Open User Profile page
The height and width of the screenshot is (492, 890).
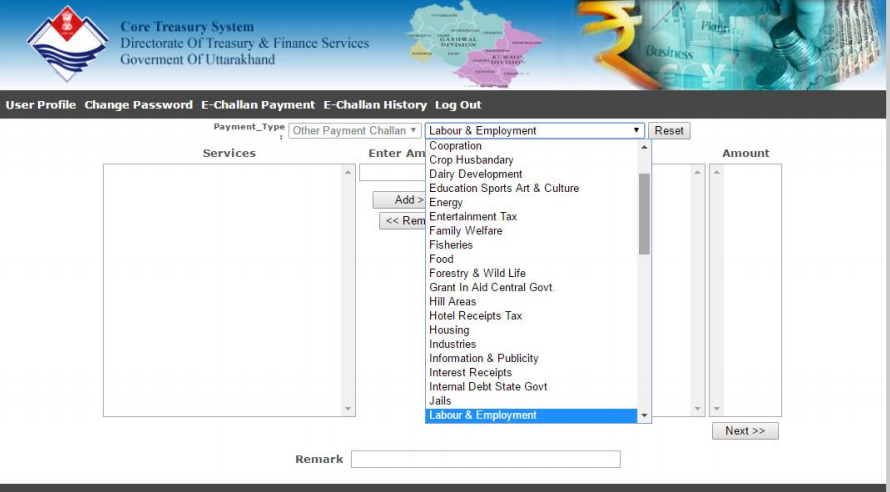[x=41, y=105]
